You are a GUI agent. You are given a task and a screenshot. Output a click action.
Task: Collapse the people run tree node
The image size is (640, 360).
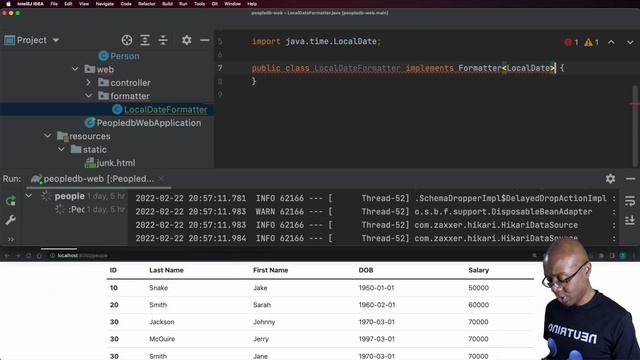click(29, 196)
